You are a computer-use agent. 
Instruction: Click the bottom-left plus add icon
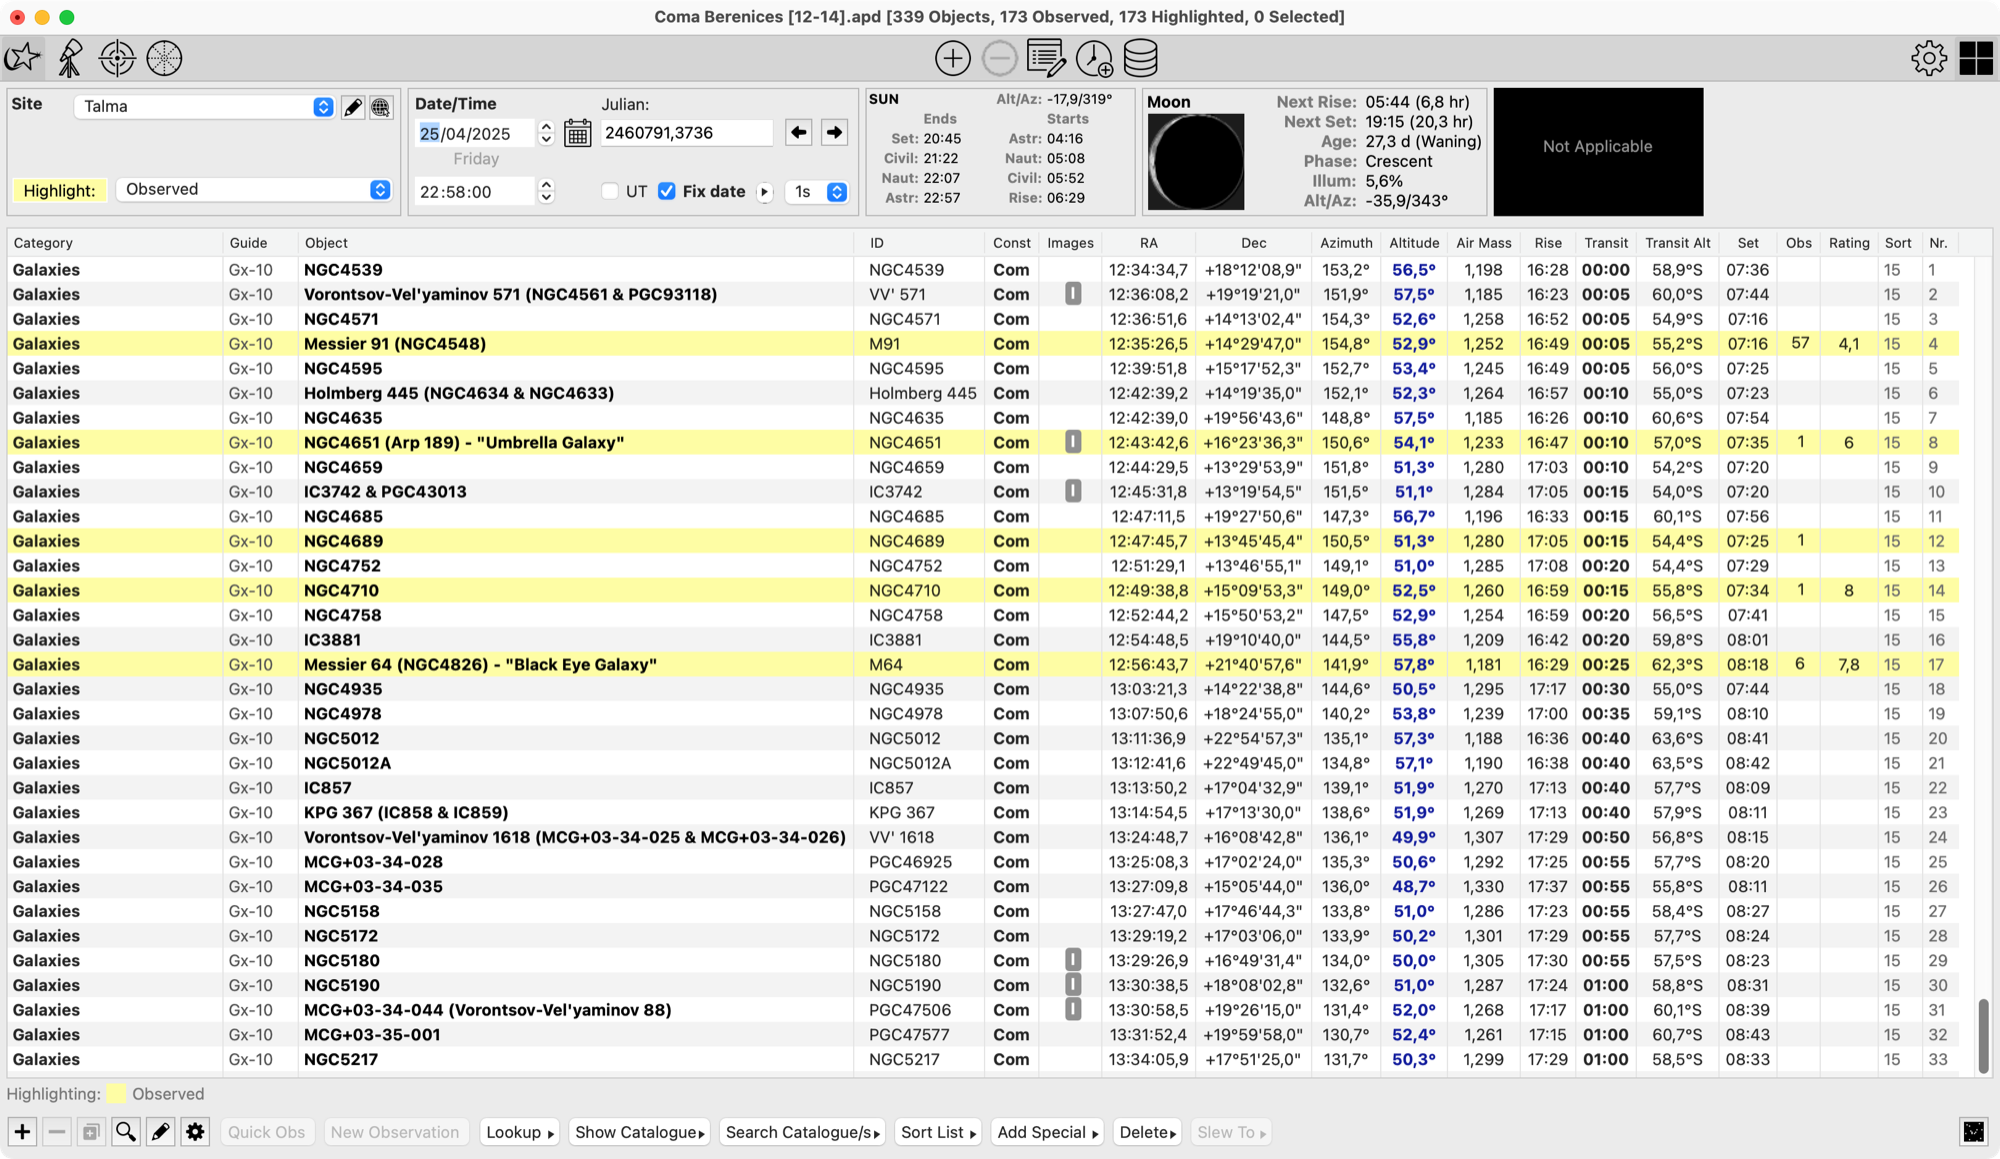pos(22,1132)
